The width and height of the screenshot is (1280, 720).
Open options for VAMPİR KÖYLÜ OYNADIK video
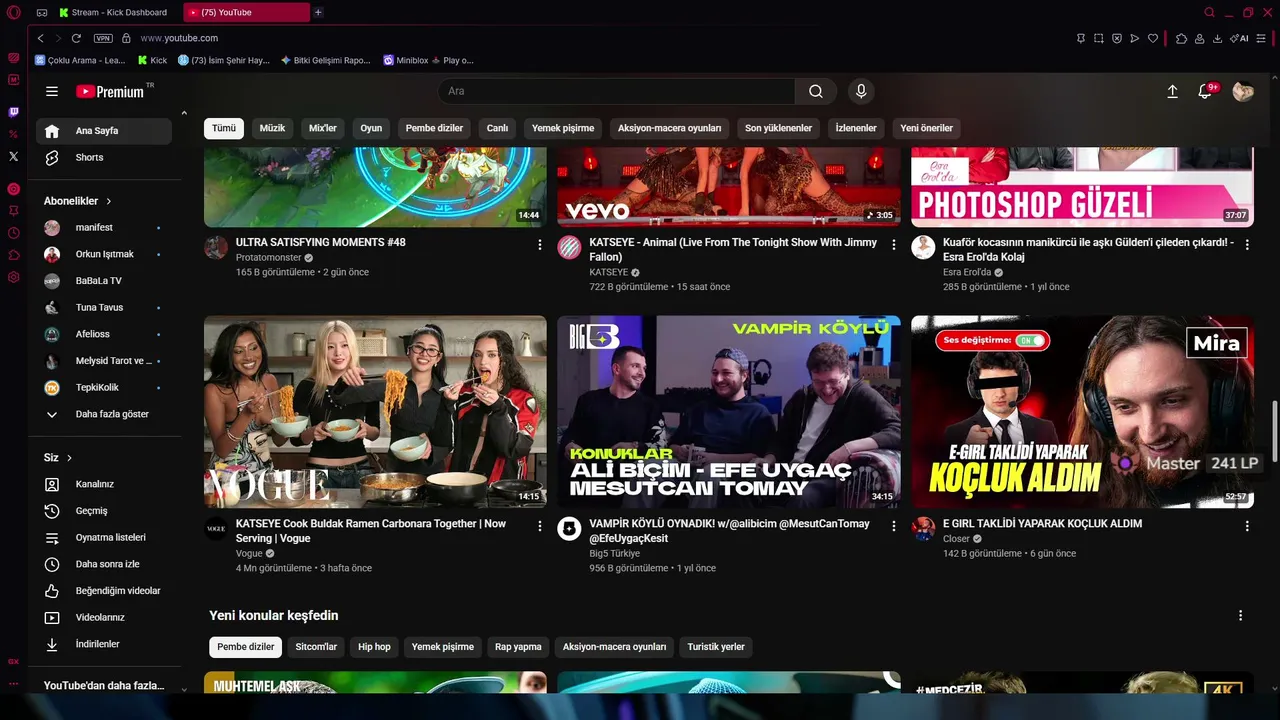[894, 526]
